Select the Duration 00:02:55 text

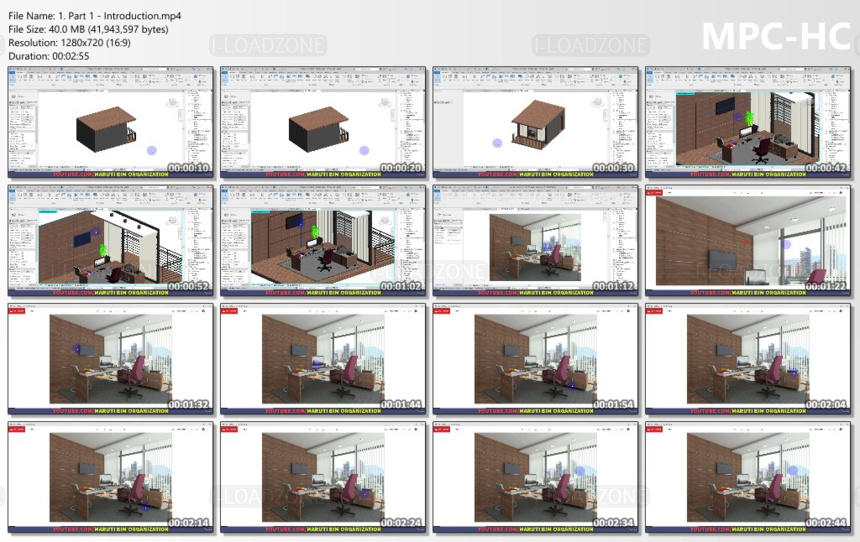pyautogui.click(x=48, y=56)
